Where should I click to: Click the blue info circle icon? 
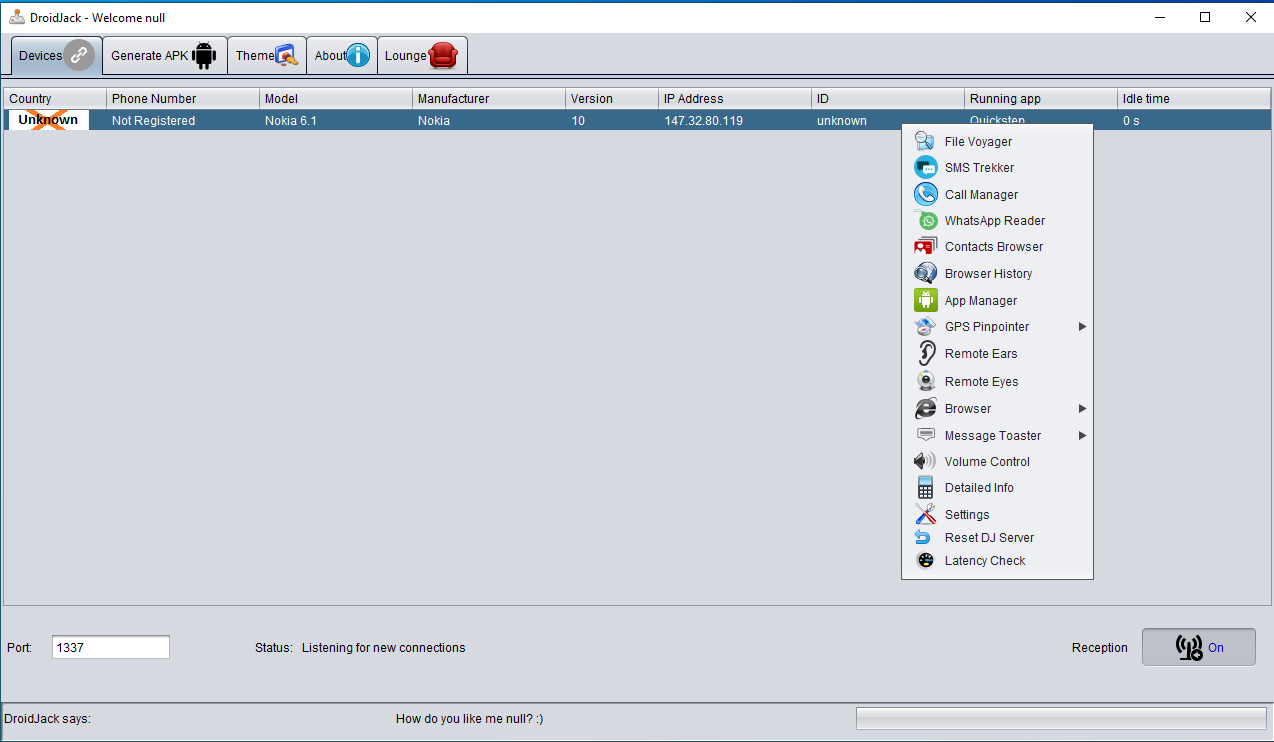pyautogui.click(x=358, y=56)
